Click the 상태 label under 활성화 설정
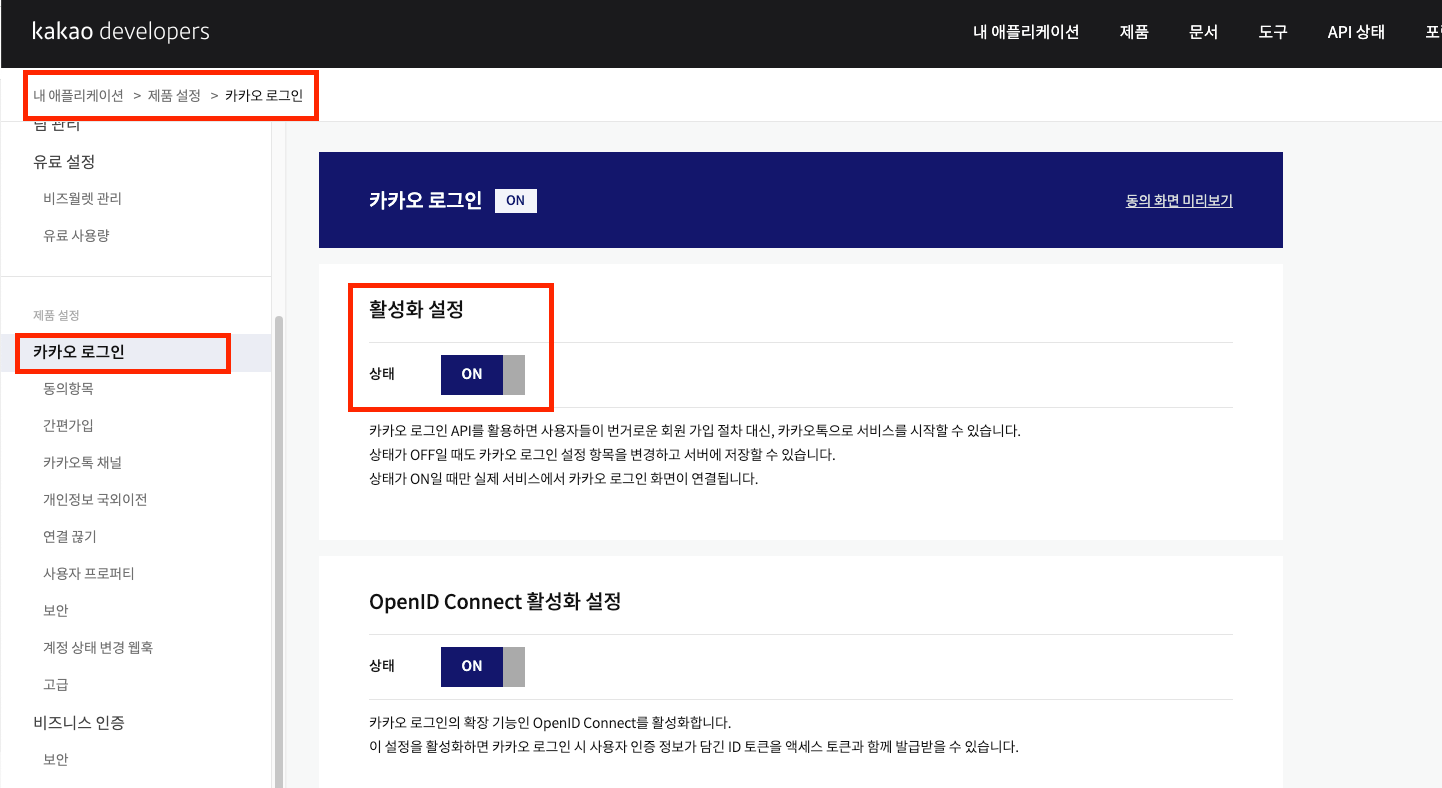This screenshot has width=1442, height=788. pyautogui.click(x=382, y=374)
